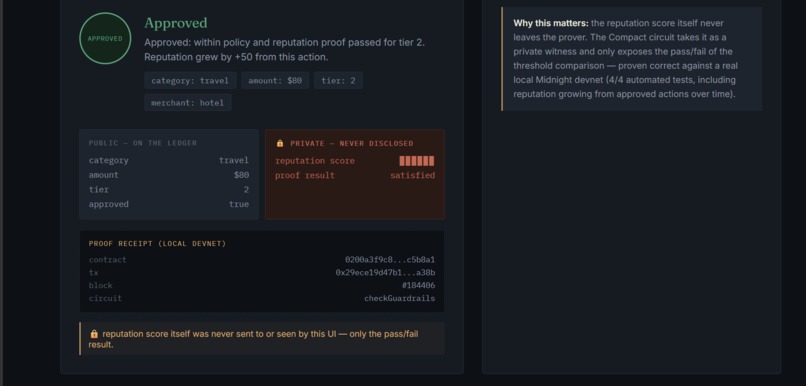
Task: Click the 'tx' label in receipt
Action: [x=94, y=273]
